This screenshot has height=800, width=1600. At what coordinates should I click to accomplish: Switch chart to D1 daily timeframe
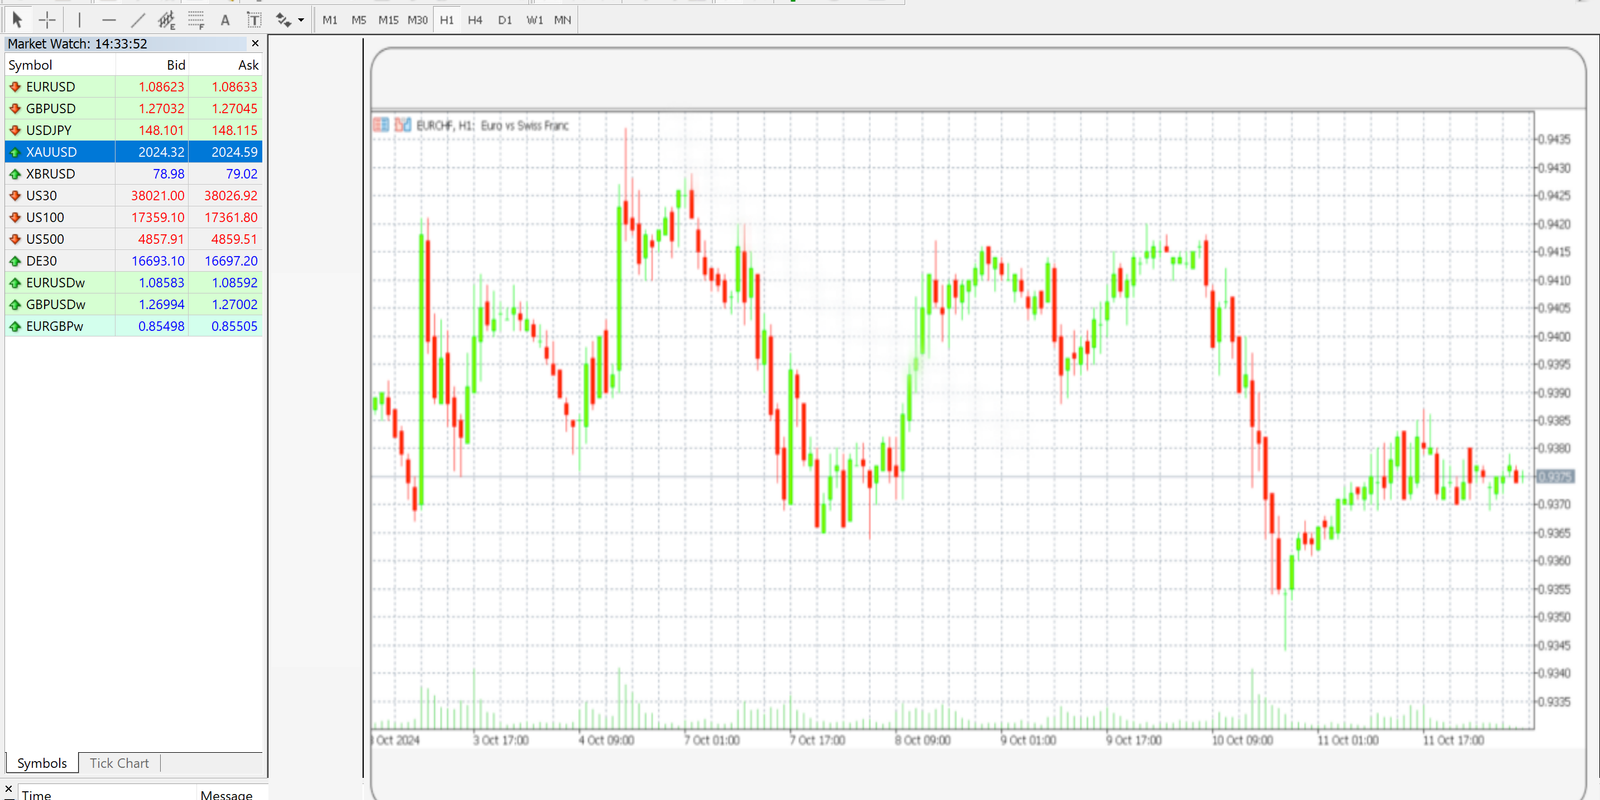[x=505, y=20]
